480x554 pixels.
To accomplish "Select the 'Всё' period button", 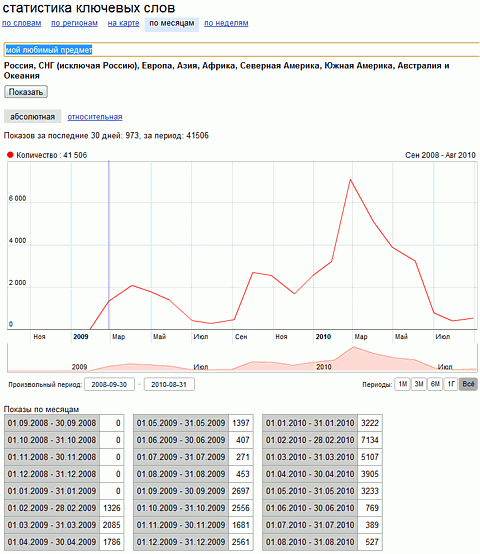I will tap(468, 384).
